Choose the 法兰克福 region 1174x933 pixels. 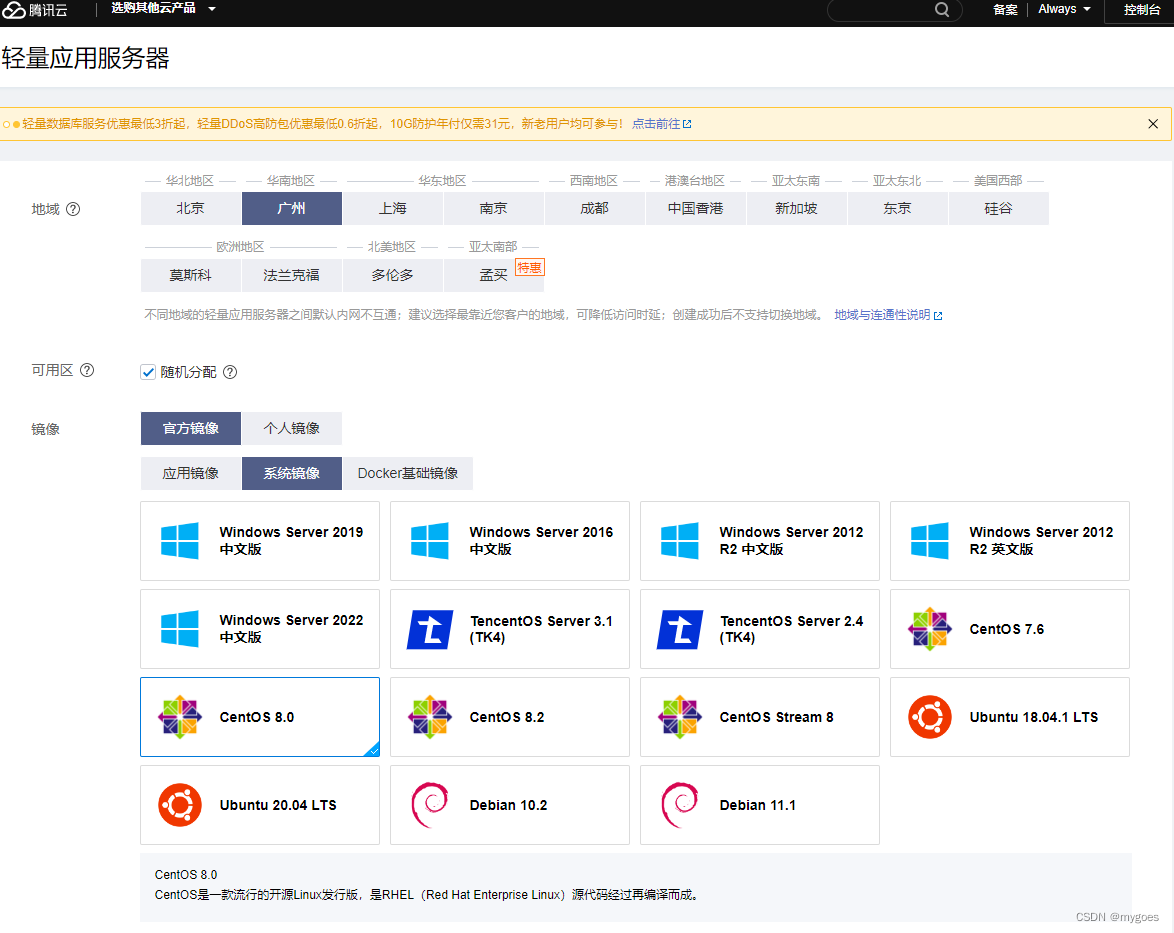(x=292, y=276)
